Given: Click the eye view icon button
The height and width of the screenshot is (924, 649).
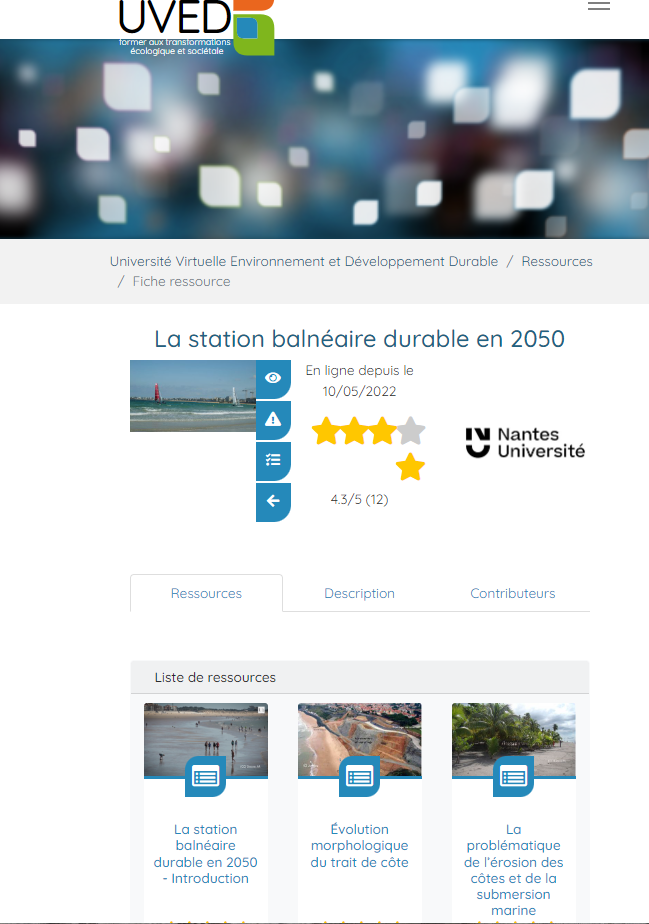Looking at the screenshot, I should coord(273,379).
